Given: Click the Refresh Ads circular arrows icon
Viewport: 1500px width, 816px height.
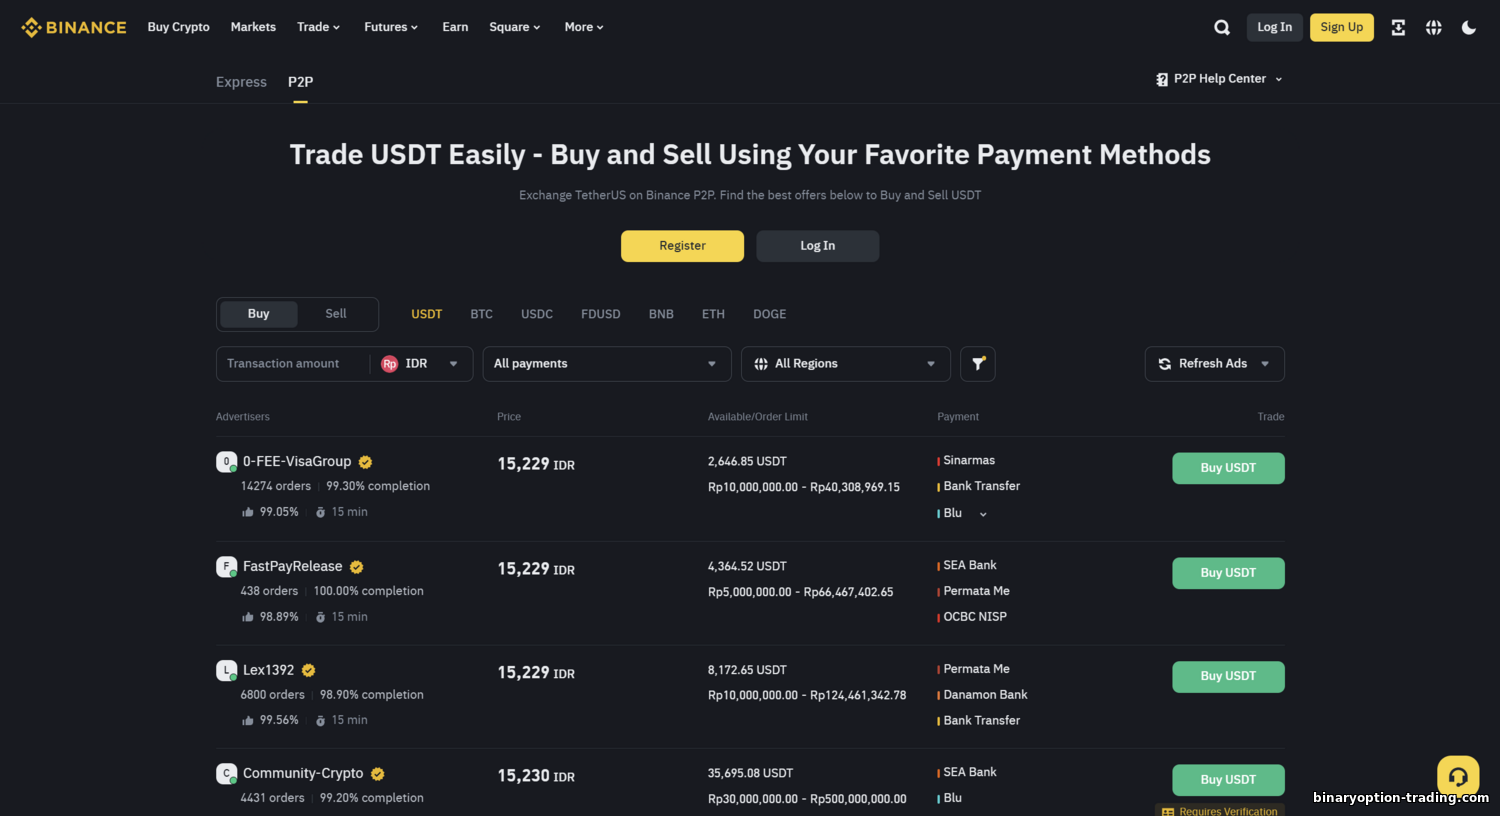Looking at the screenshot, I should pos(1165,364).
